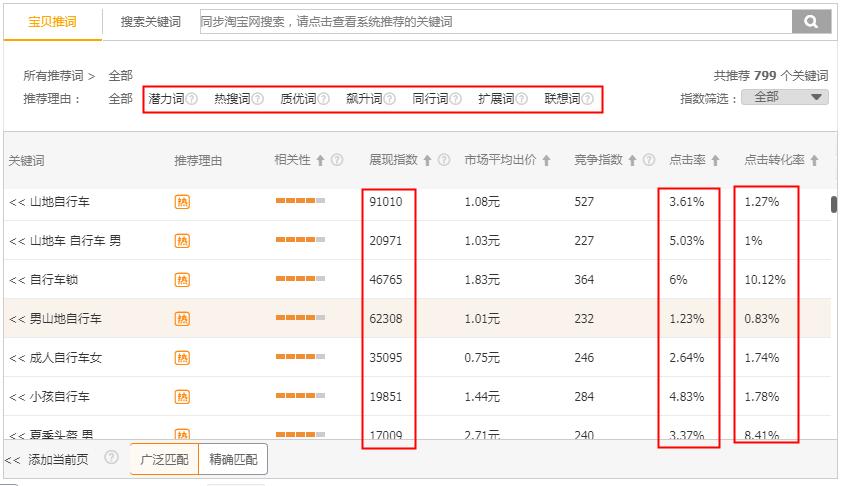
Task: Filter by 扩展词 reason
Action: (x=496, y=99)
